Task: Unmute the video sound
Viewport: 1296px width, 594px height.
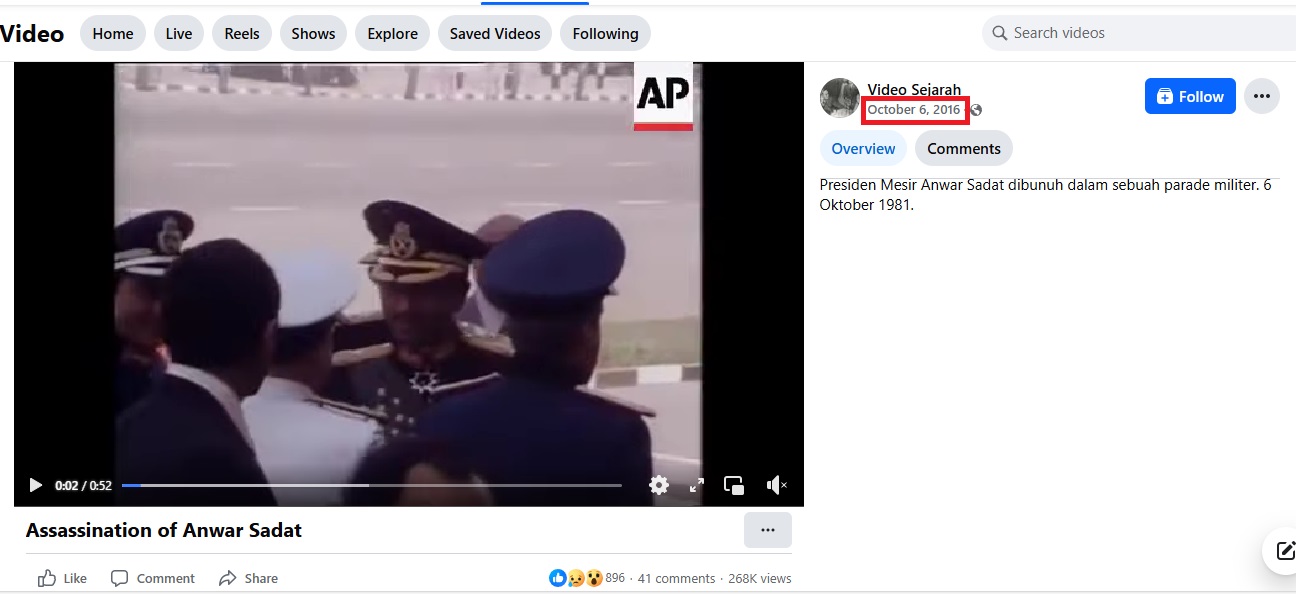Action: (x=776, y=485)
